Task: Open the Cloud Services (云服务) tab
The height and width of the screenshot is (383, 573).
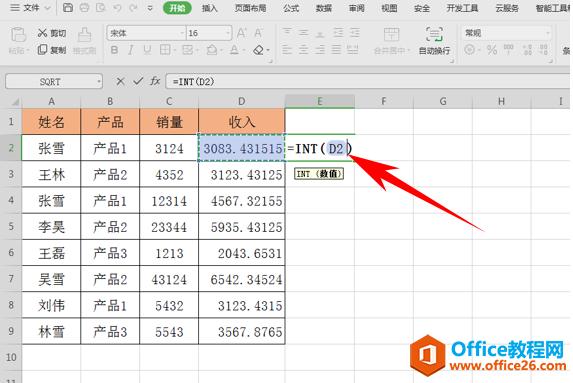Action: (507, 8)
